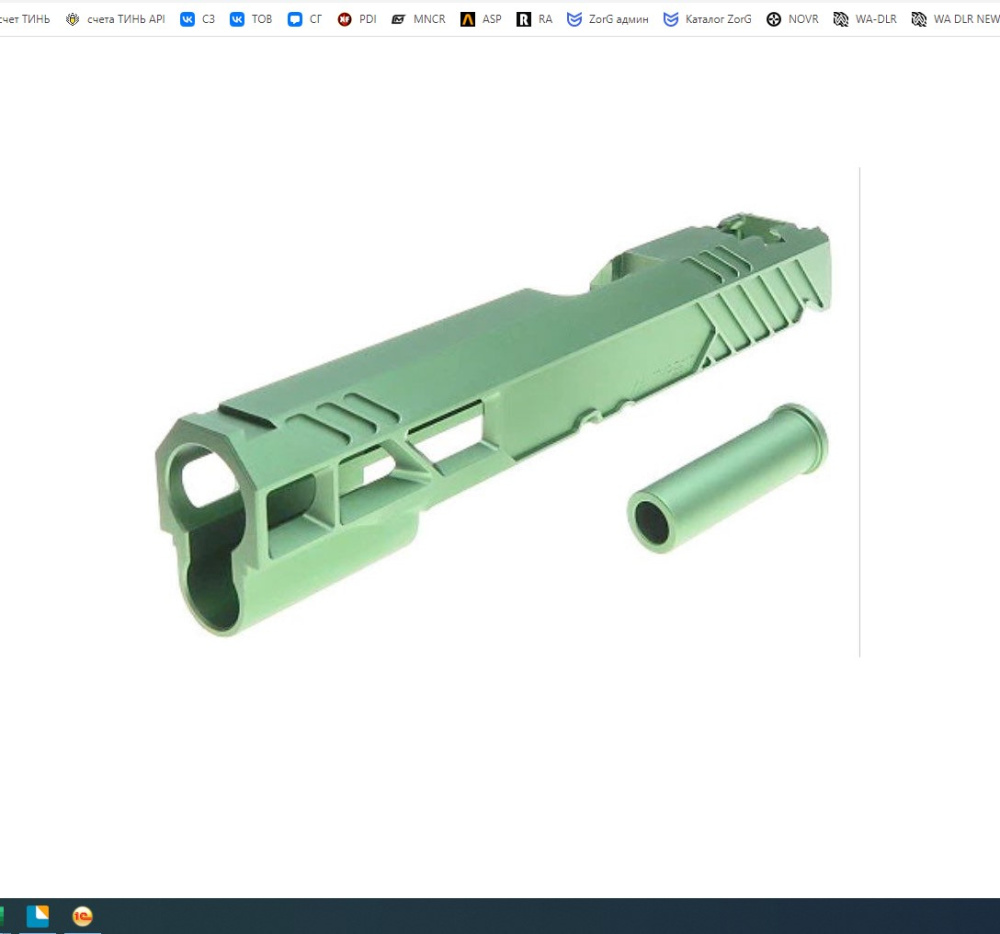Open the RA bookmark

point(534,19)
